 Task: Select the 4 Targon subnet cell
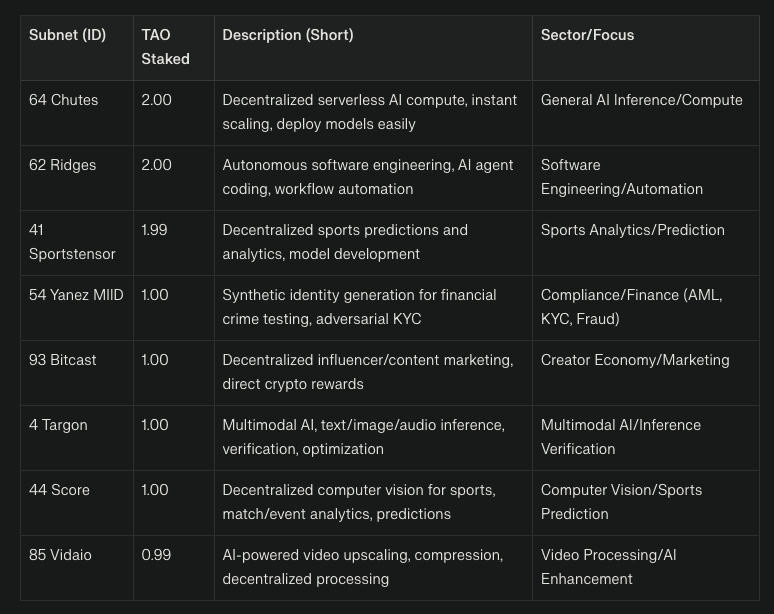(58, 425)
